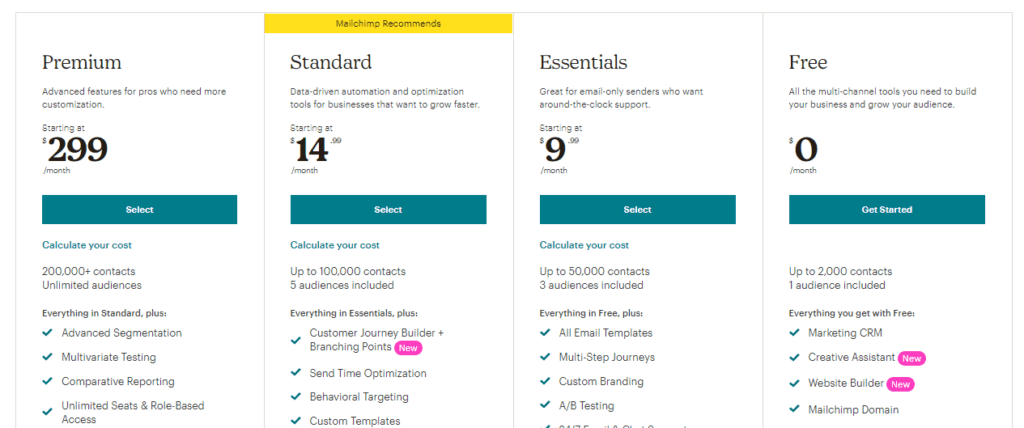Click checkmark beside Advanced Segmentation
This screenshot has width=1024, height=428.
tap(47, 333)
